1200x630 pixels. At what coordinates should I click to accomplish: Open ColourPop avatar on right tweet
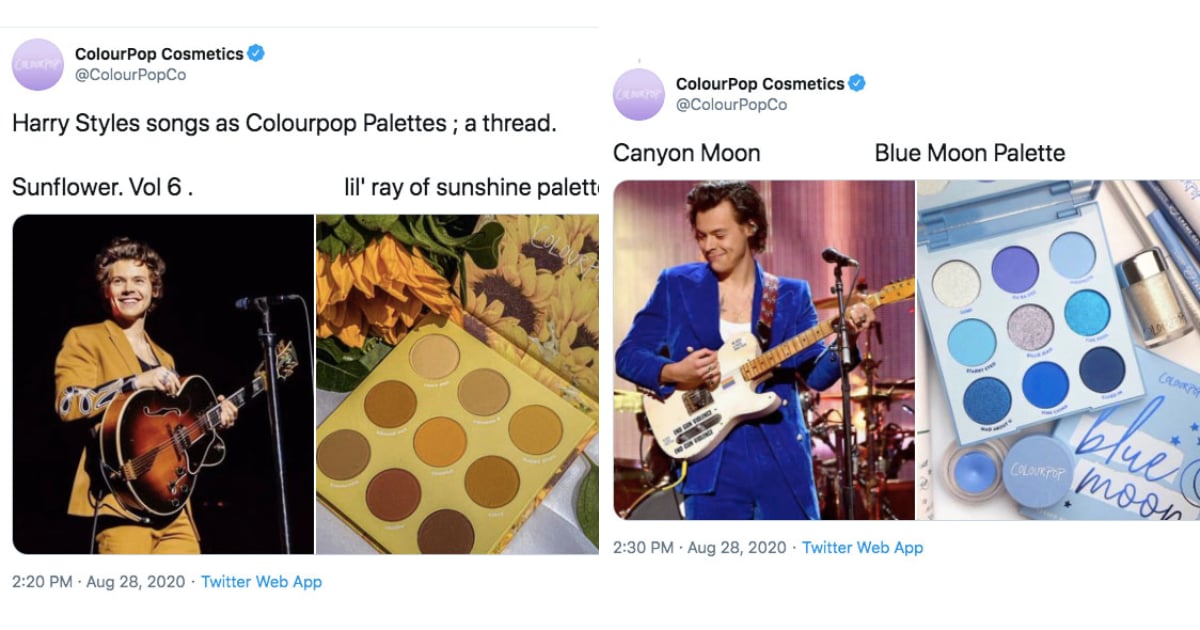click(639, 94)
